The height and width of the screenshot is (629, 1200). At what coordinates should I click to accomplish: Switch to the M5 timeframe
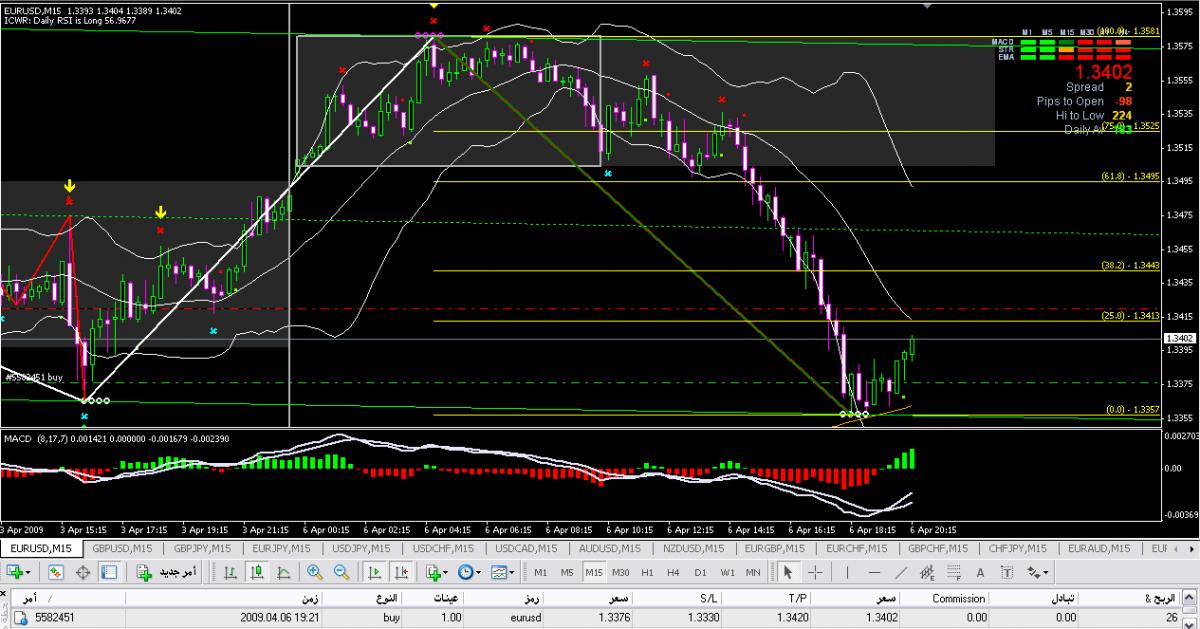[x=567, y=572]
